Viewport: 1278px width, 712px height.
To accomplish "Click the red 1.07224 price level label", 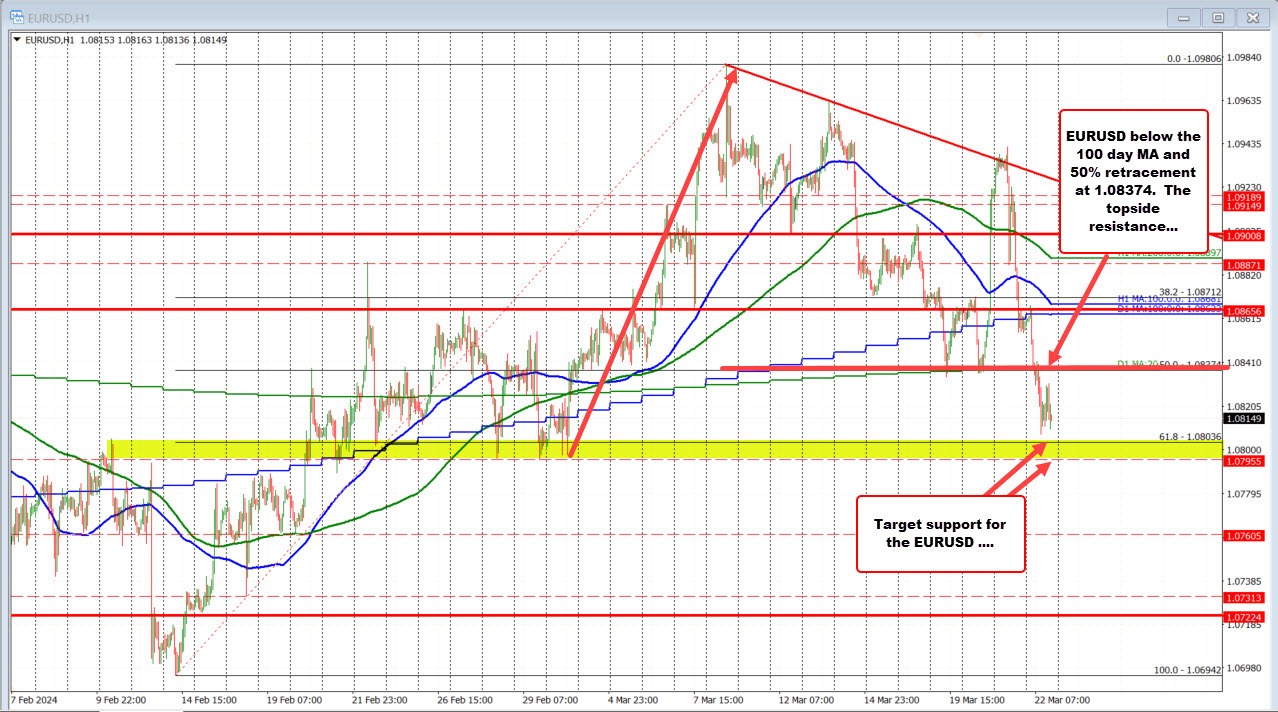I will coord(1243,616).
